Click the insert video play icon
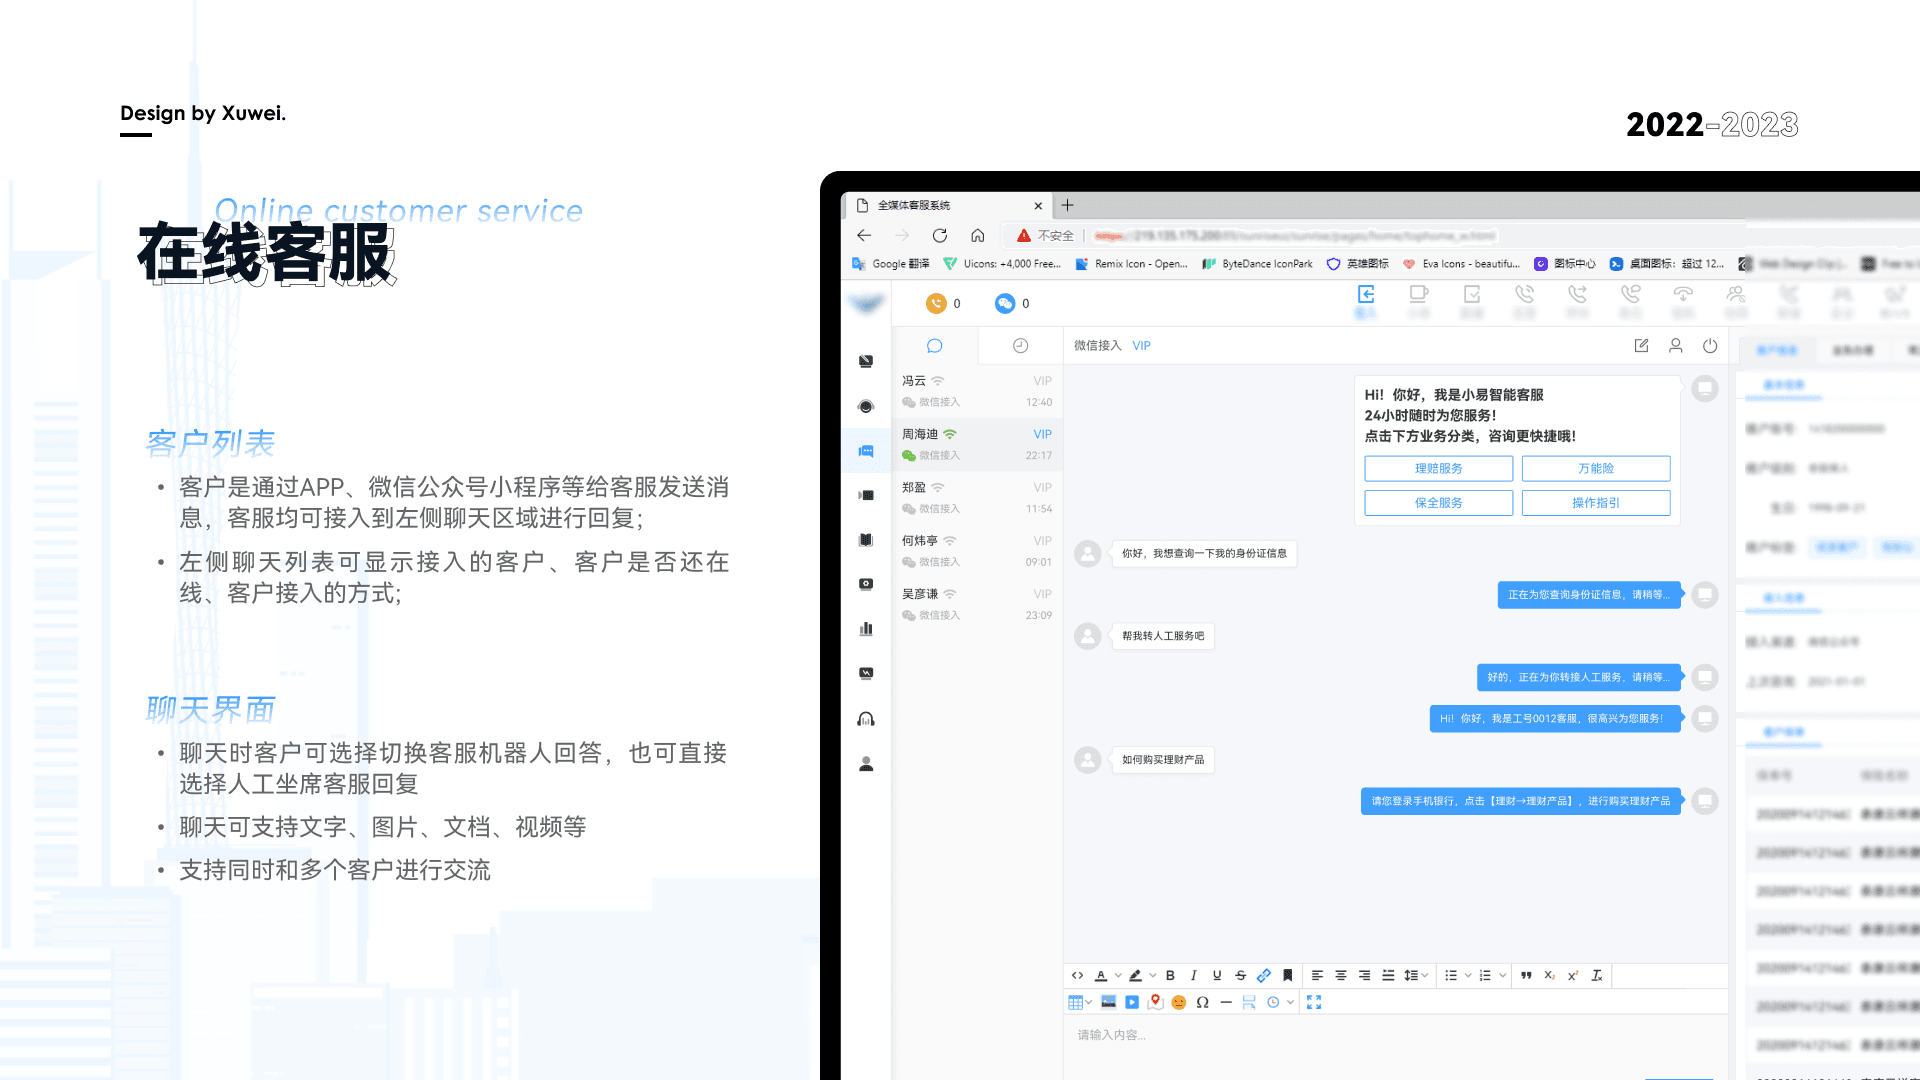 coord(1132,1002)
